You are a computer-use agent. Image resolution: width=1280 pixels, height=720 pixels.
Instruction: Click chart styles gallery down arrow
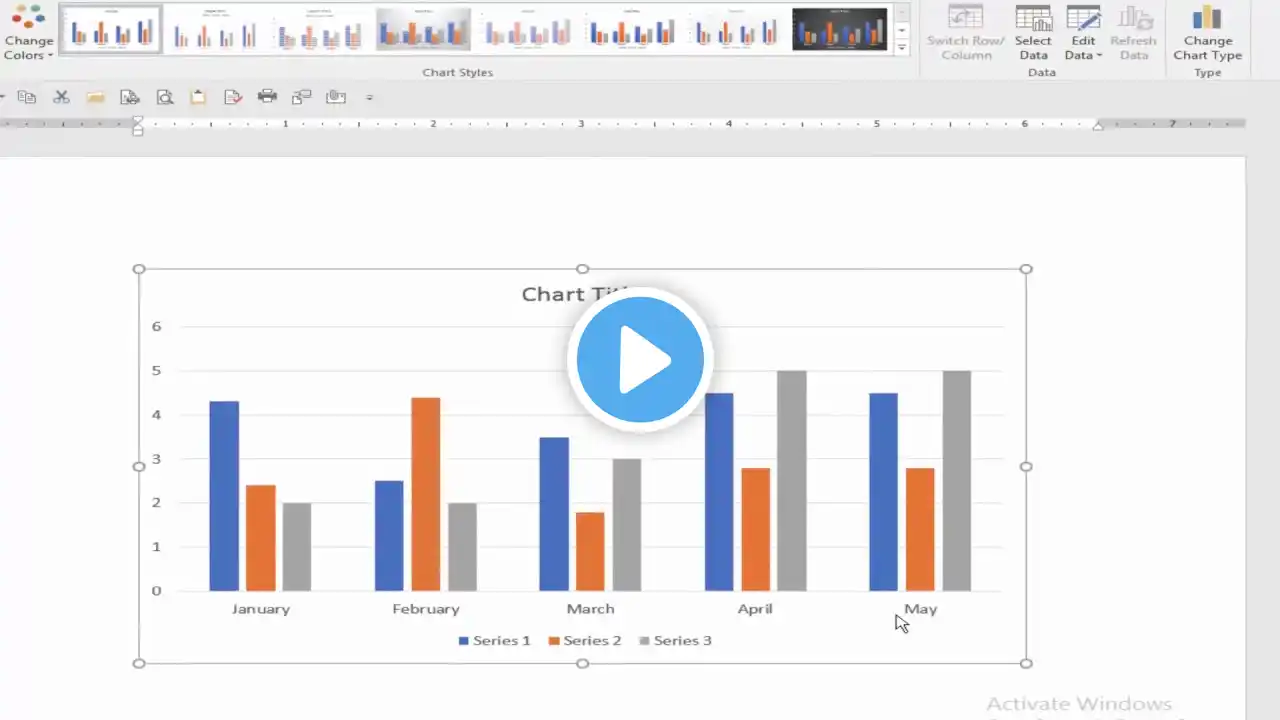pyautogui.click(x=902, y=30)
